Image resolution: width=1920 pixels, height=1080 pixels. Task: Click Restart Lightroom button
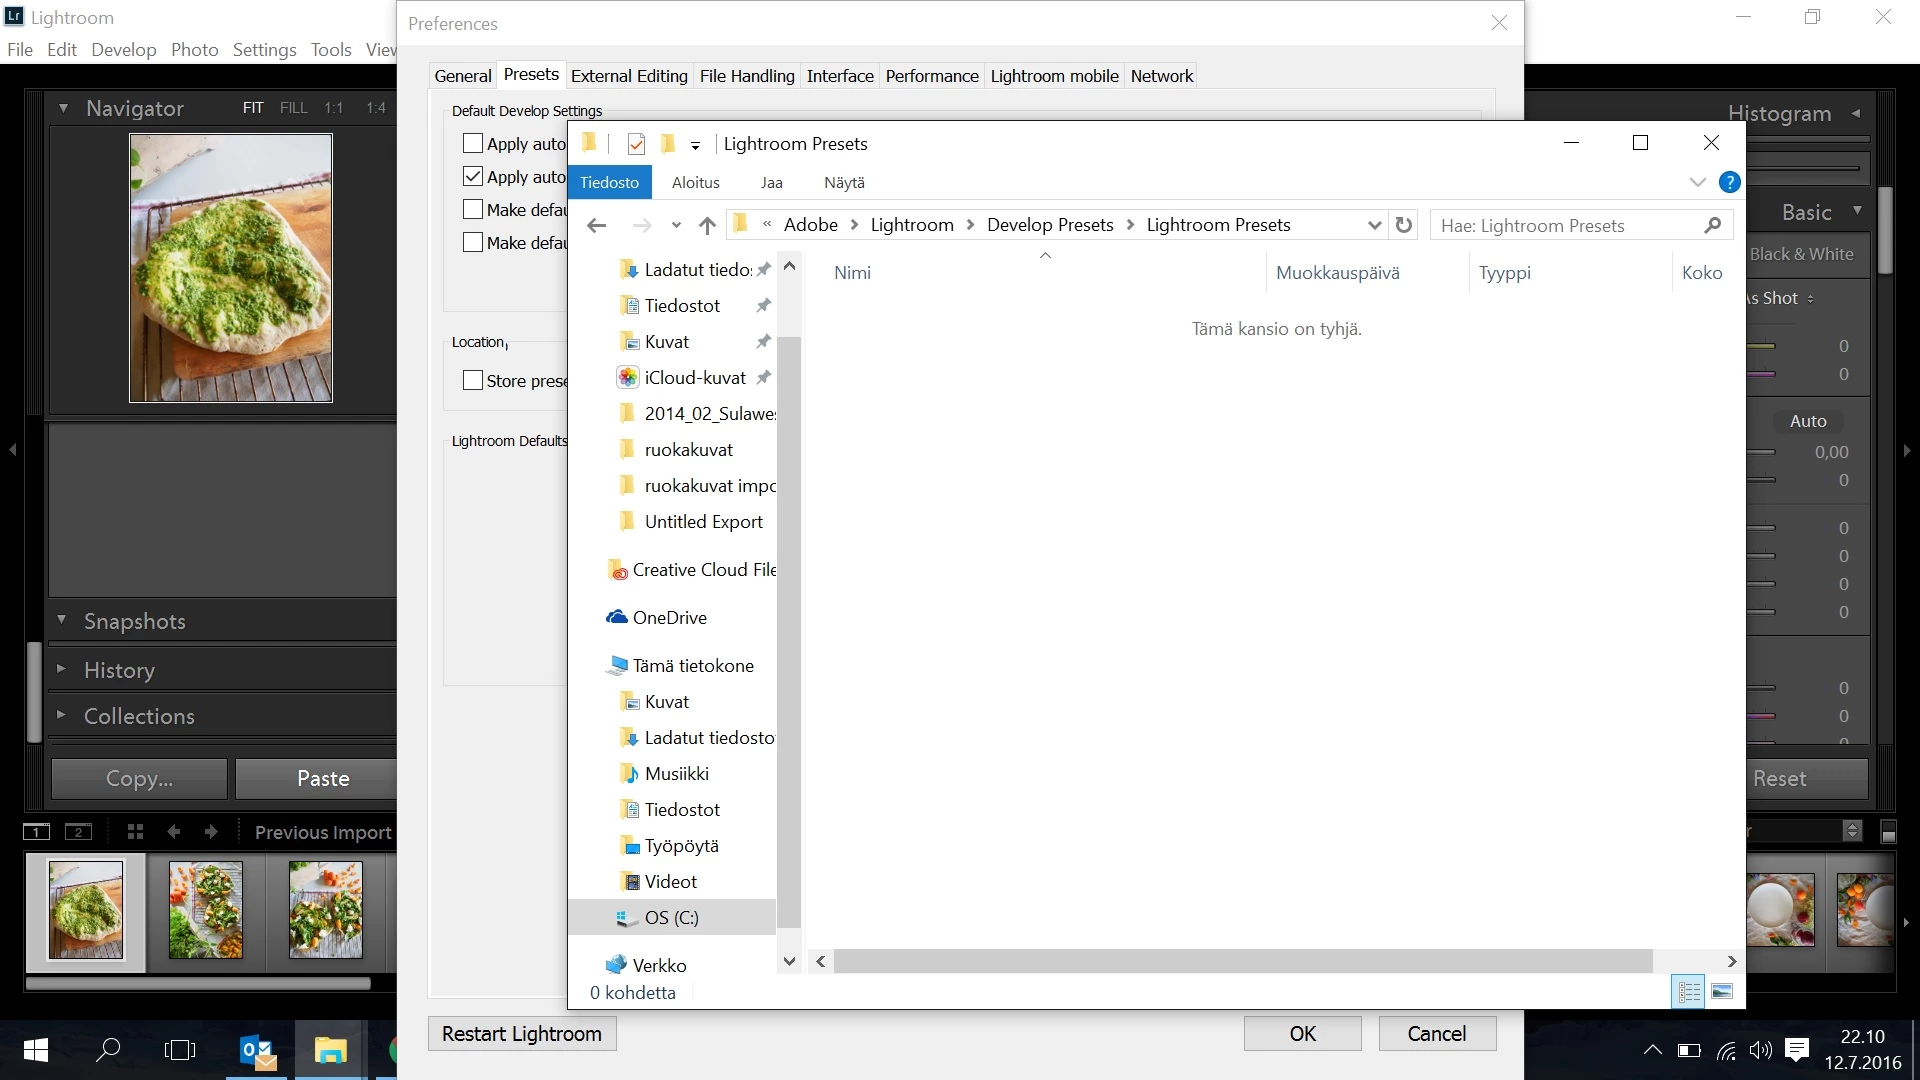pos(522,1034)
